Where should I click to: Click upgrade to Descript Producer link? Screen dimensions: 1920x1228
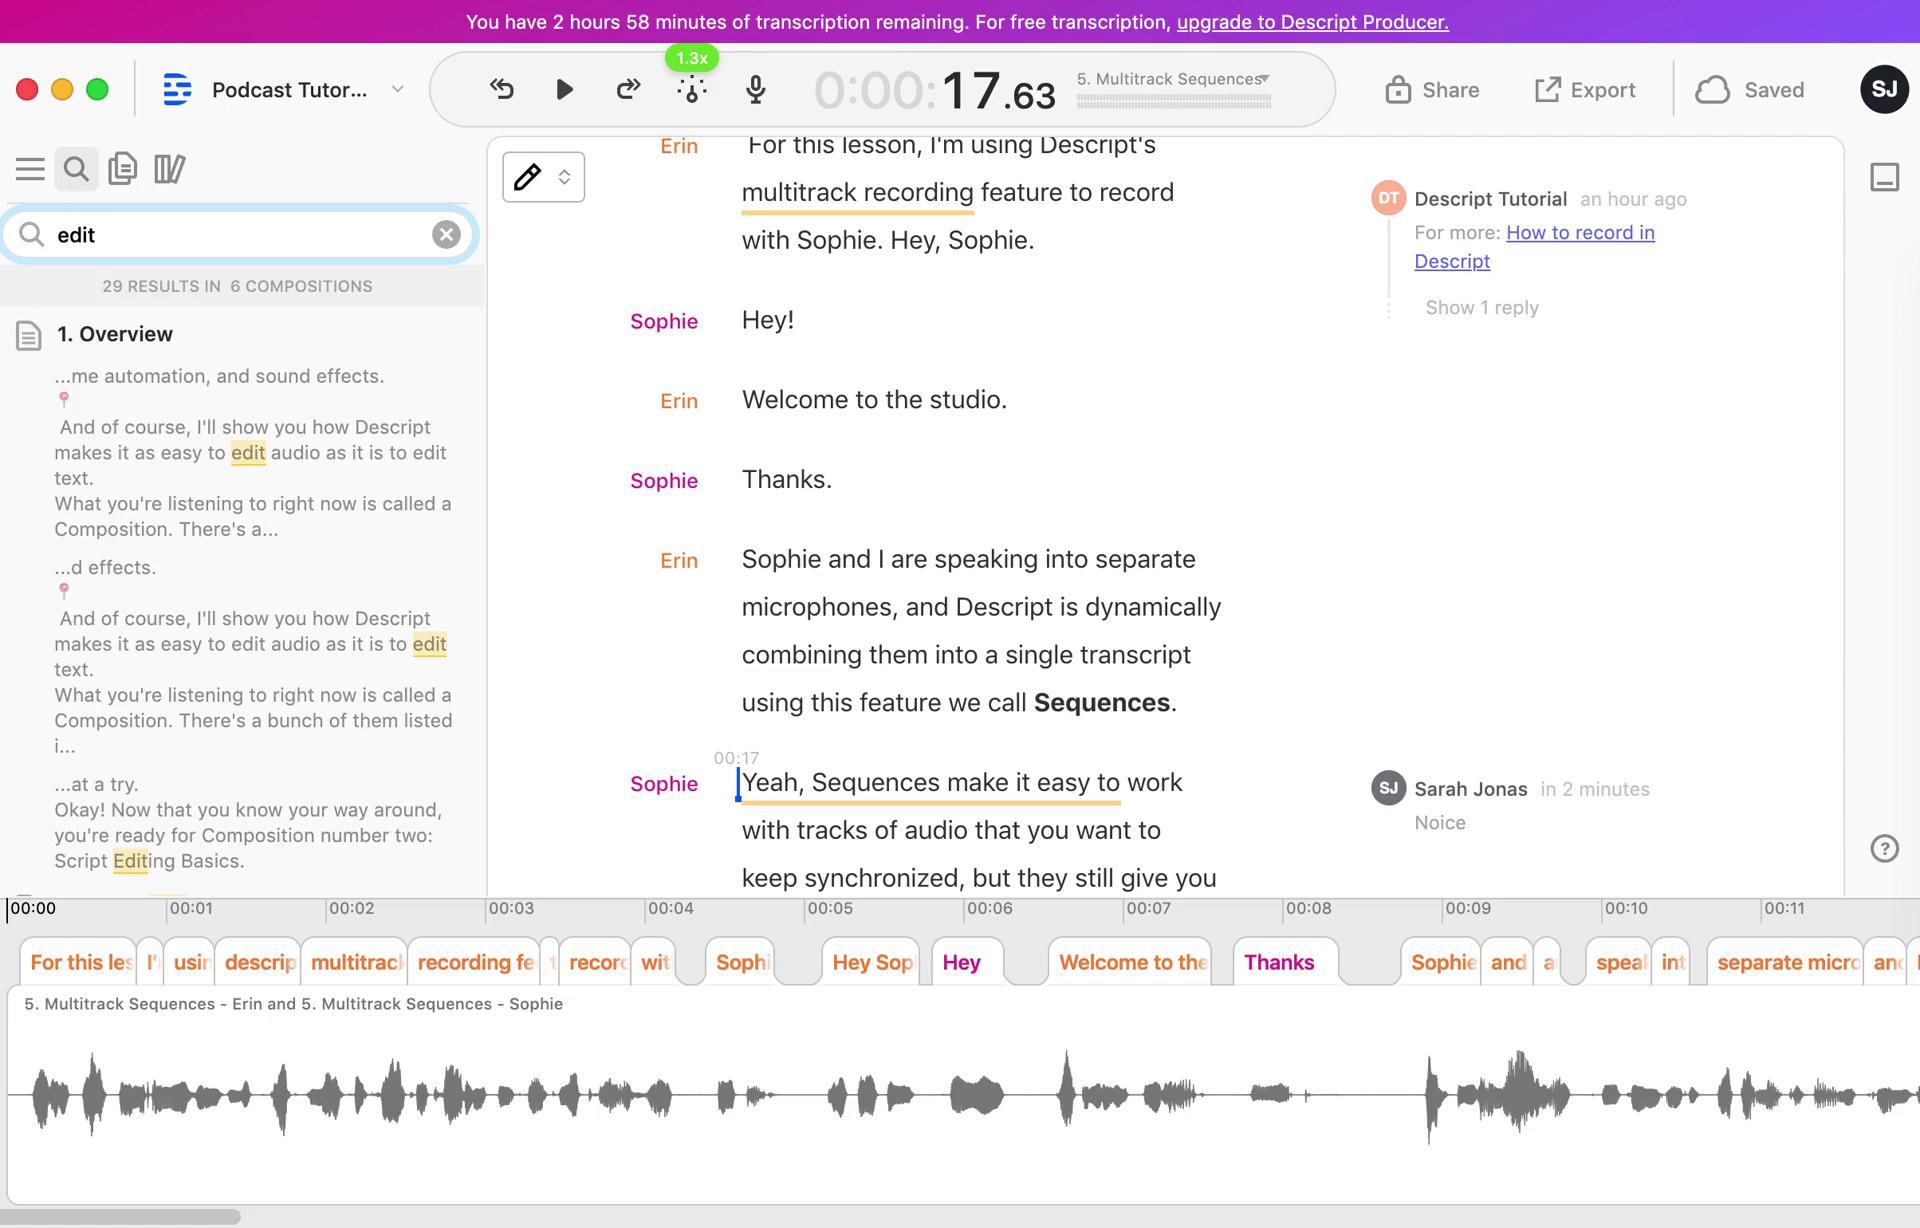point(1313,21)
